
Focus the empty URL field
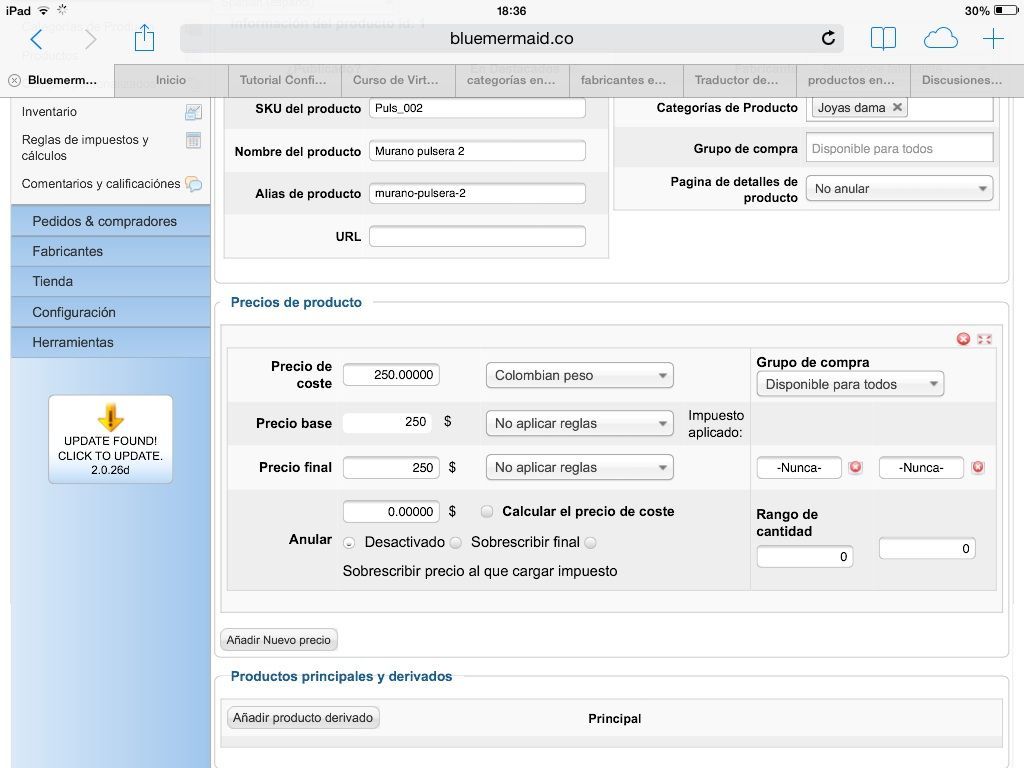tap(477, 236)
